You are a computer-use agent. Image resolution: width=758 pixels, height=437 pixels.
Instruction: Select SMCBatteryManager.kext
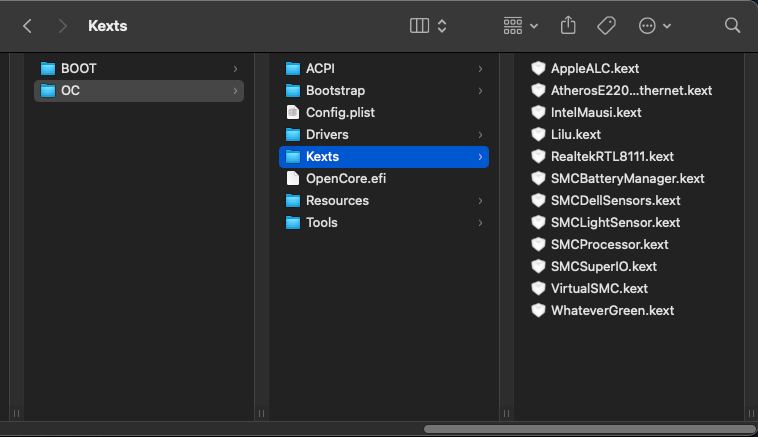tap(627, 178)
